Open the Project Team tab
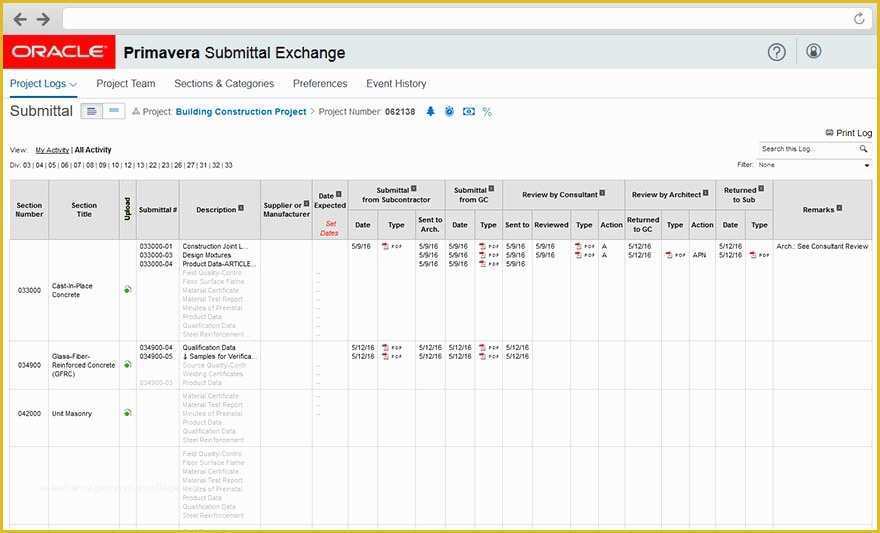Screen dimensions: 880x533 click(x=126, y=84)
